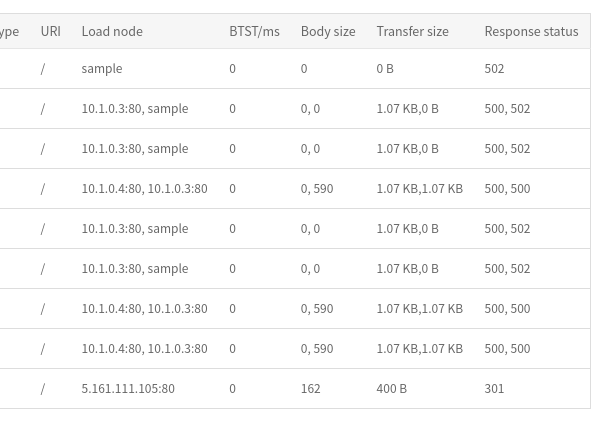Click the first "0, 590" body size cell

click(317, 188)
